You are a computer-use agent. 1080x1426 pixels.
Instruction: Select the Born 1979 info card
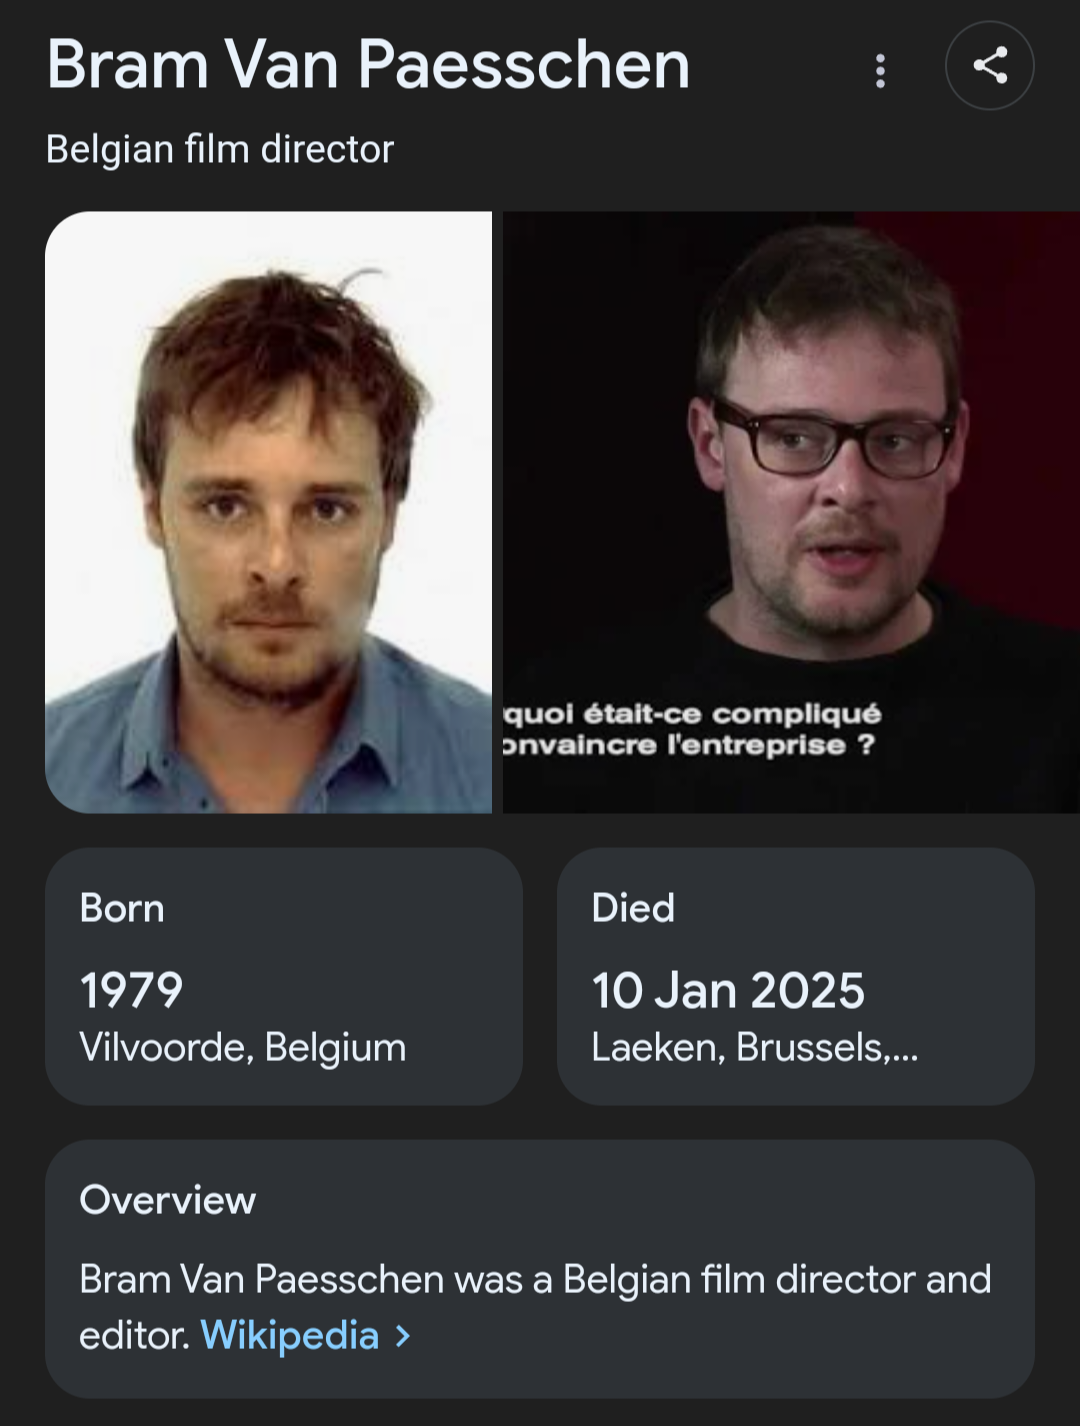(284, 976)
